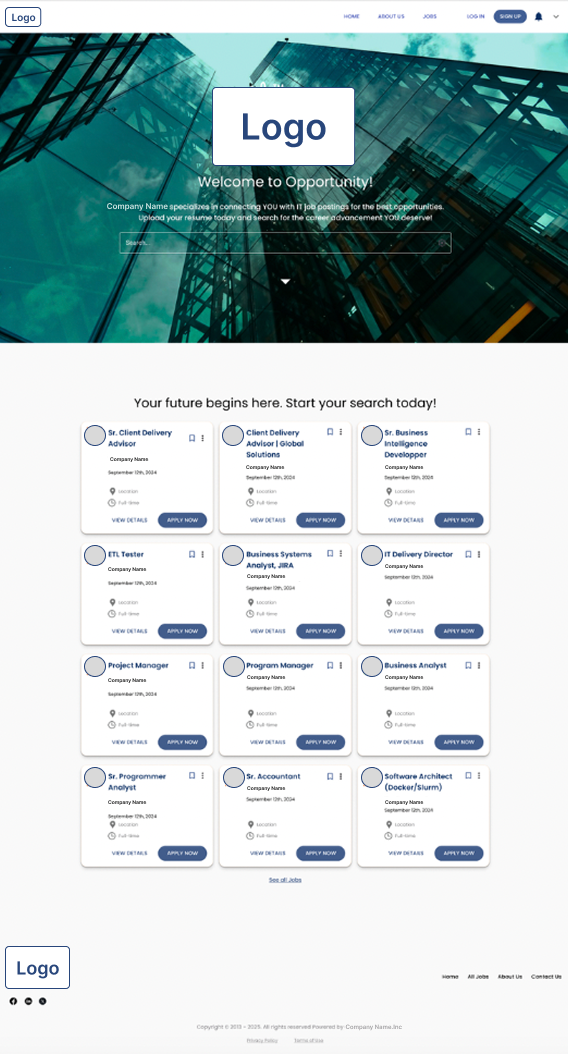Open three-dot menu on Software Architect card
The width and height of the screenshot is (568, 1054).
pos(479,776)
